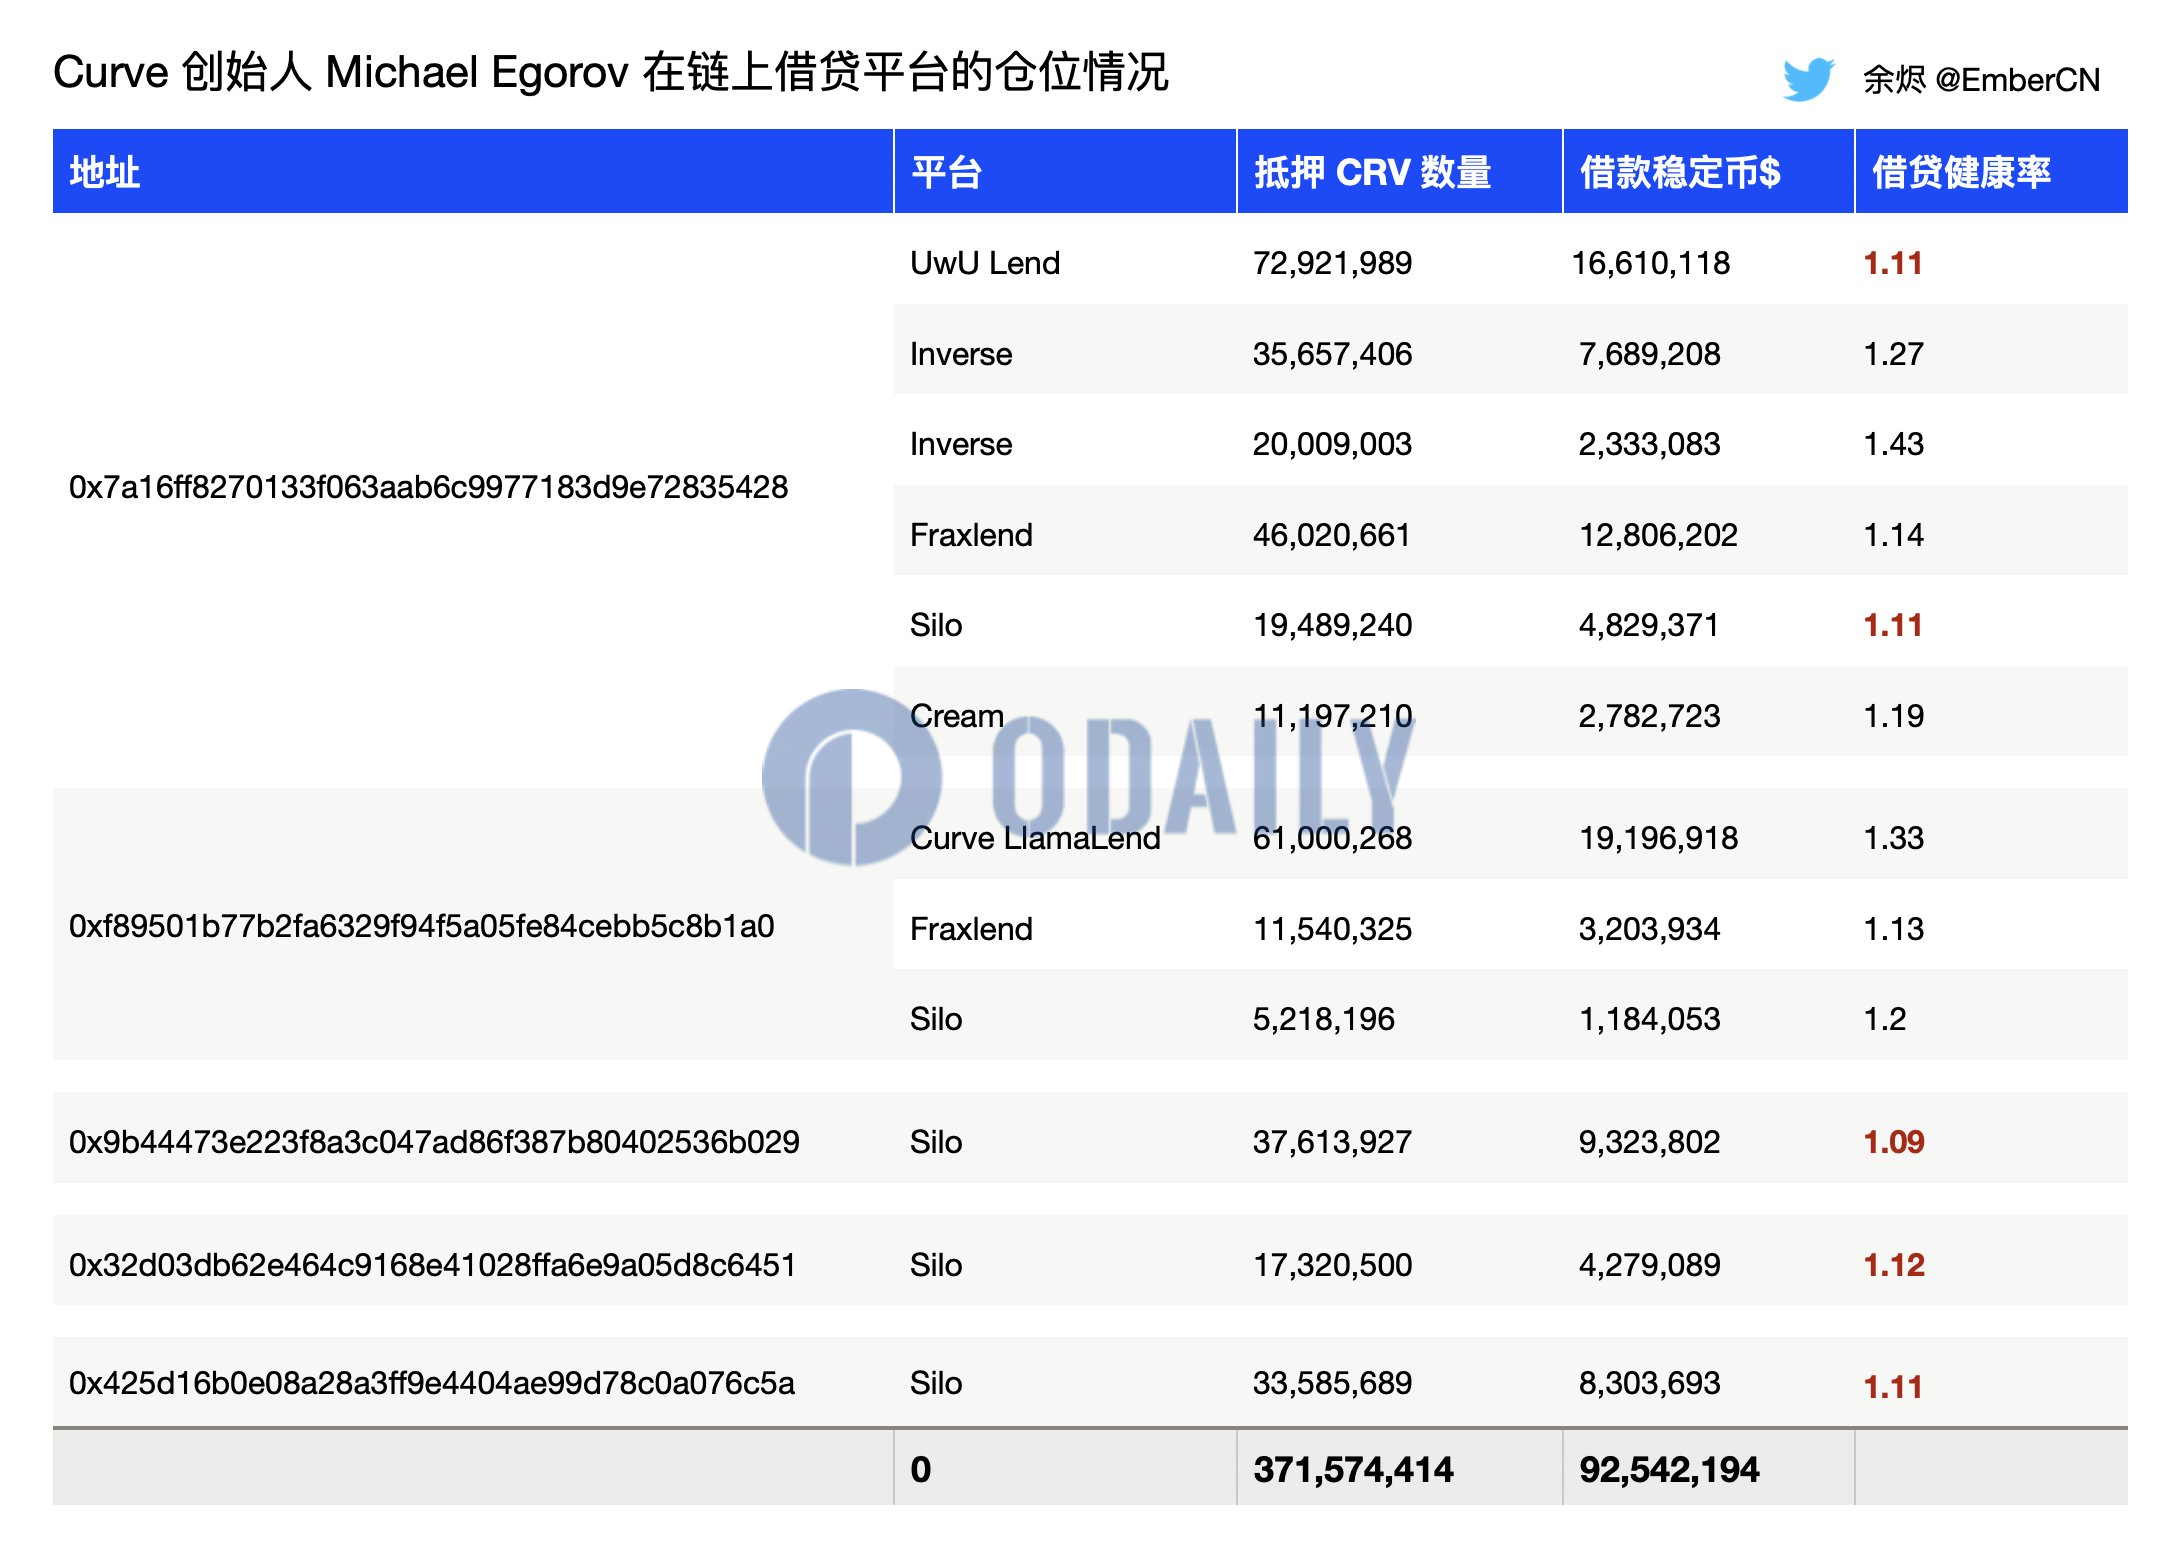Click the 20,009,003 collateral value

pyautogui.click(x=1332, y=444)
